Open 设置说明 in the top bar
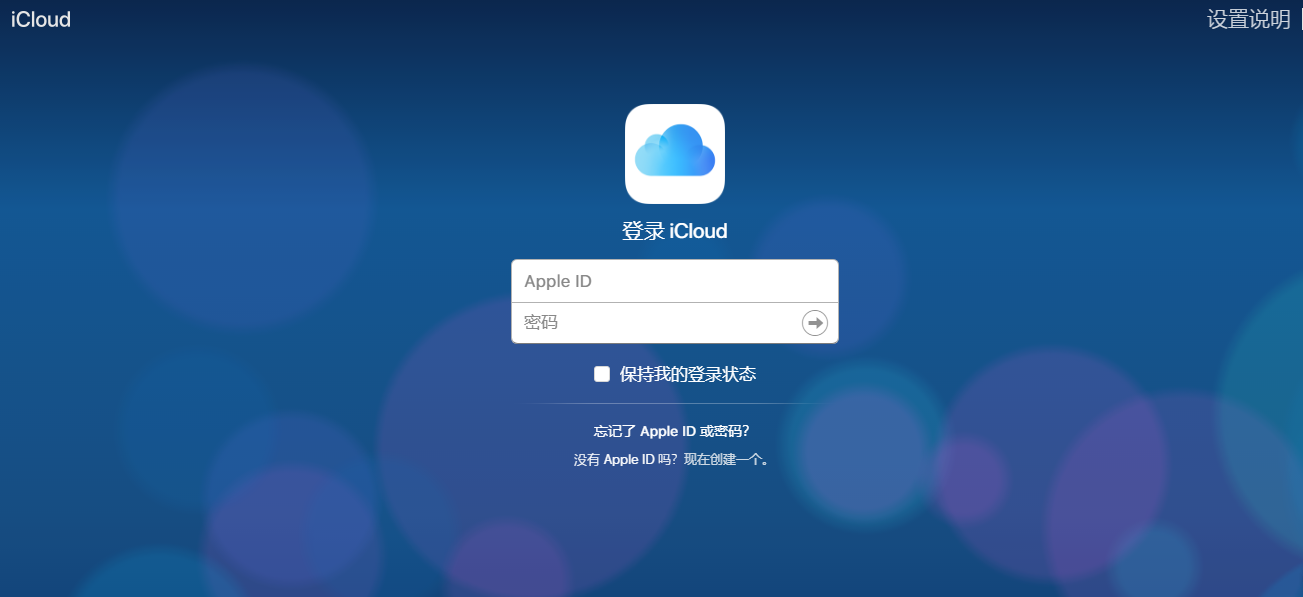 (x=1249, y=19)
